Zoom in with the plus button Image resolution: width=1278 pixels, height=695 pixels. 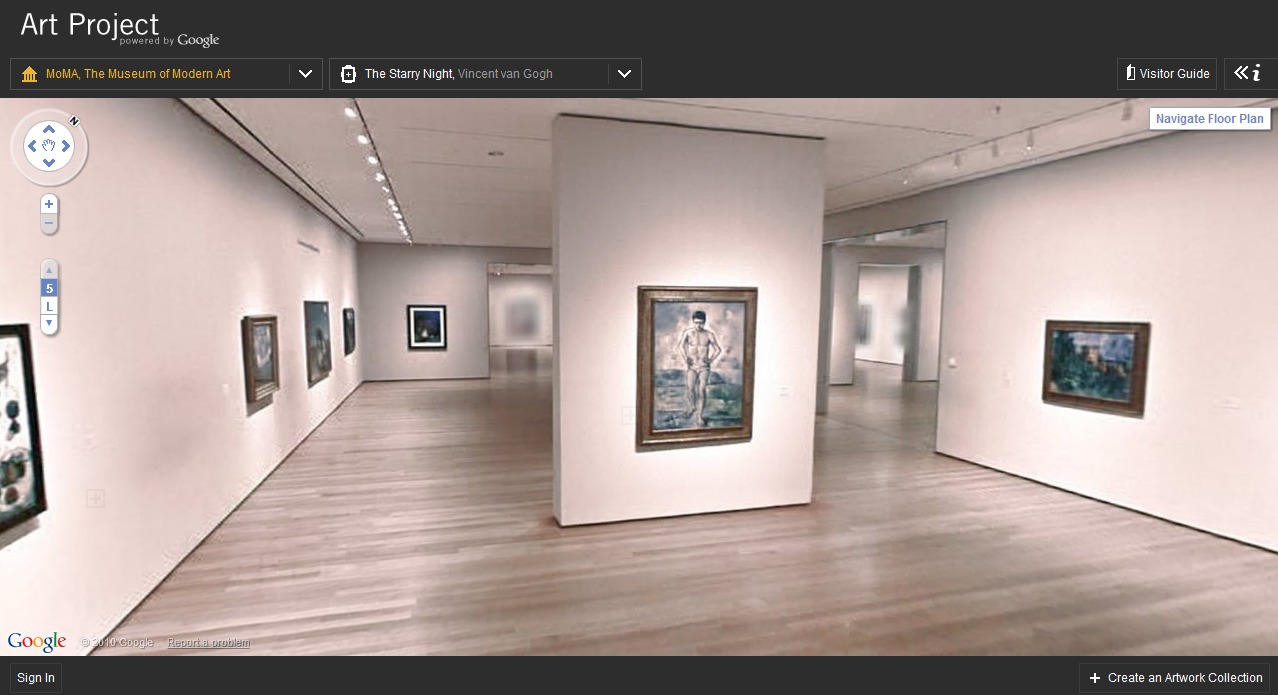[49, 205]
